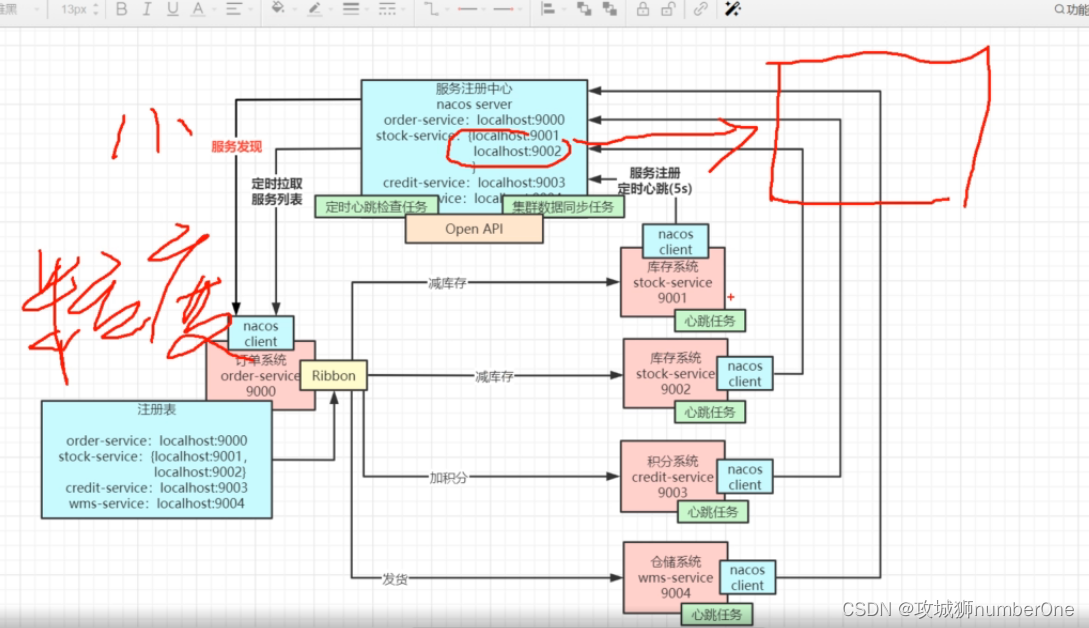Open the connector type dropdown
This screenshot has height=628, width=1089.
435,9
